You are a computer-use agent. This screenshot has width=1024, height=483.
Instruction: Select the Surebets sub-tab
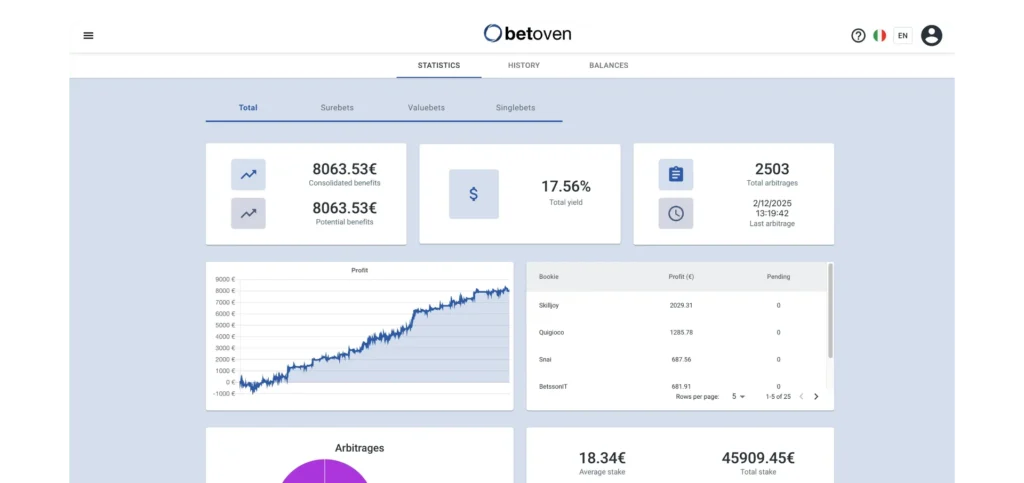pyautogui.click(x=337, y=107)
